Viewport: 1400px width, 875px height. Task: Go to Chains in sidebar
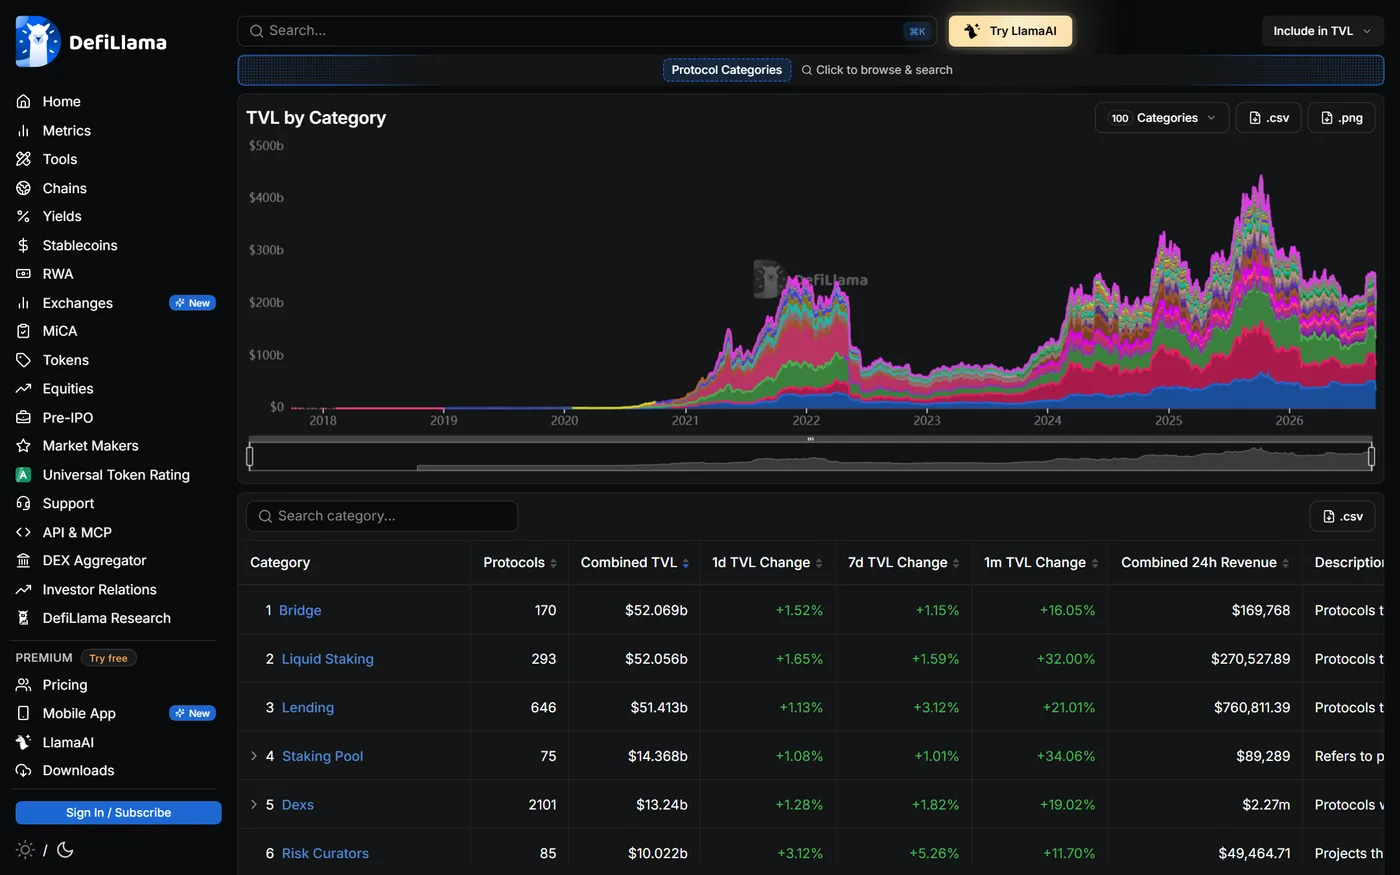pos(65,188)
